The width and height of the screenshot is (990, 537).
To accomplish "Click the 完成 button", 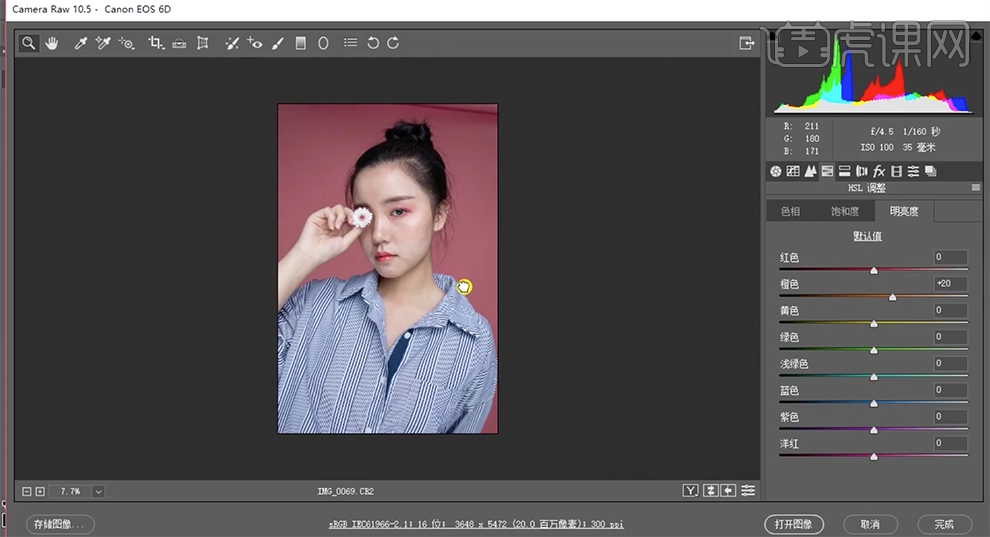I will click(944, 524).
